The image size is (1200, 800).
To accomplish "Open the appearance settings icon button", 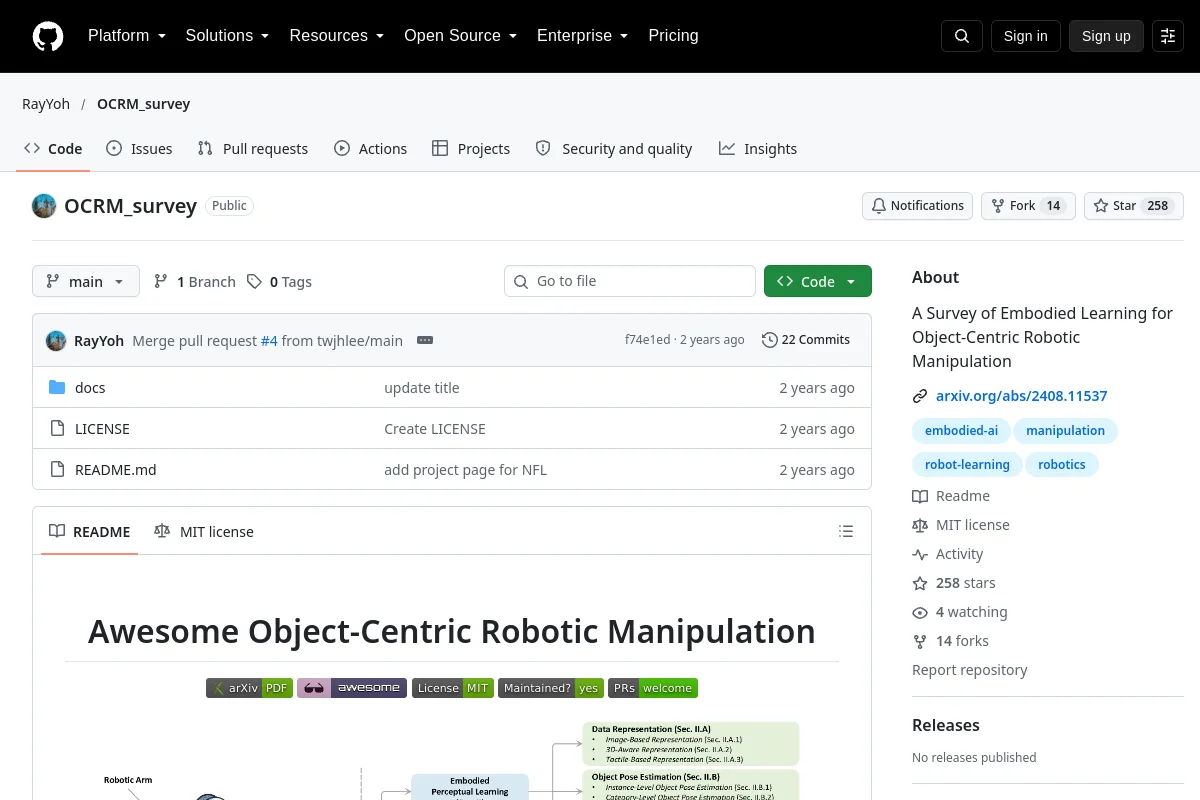I will [x=1168, y=36].
